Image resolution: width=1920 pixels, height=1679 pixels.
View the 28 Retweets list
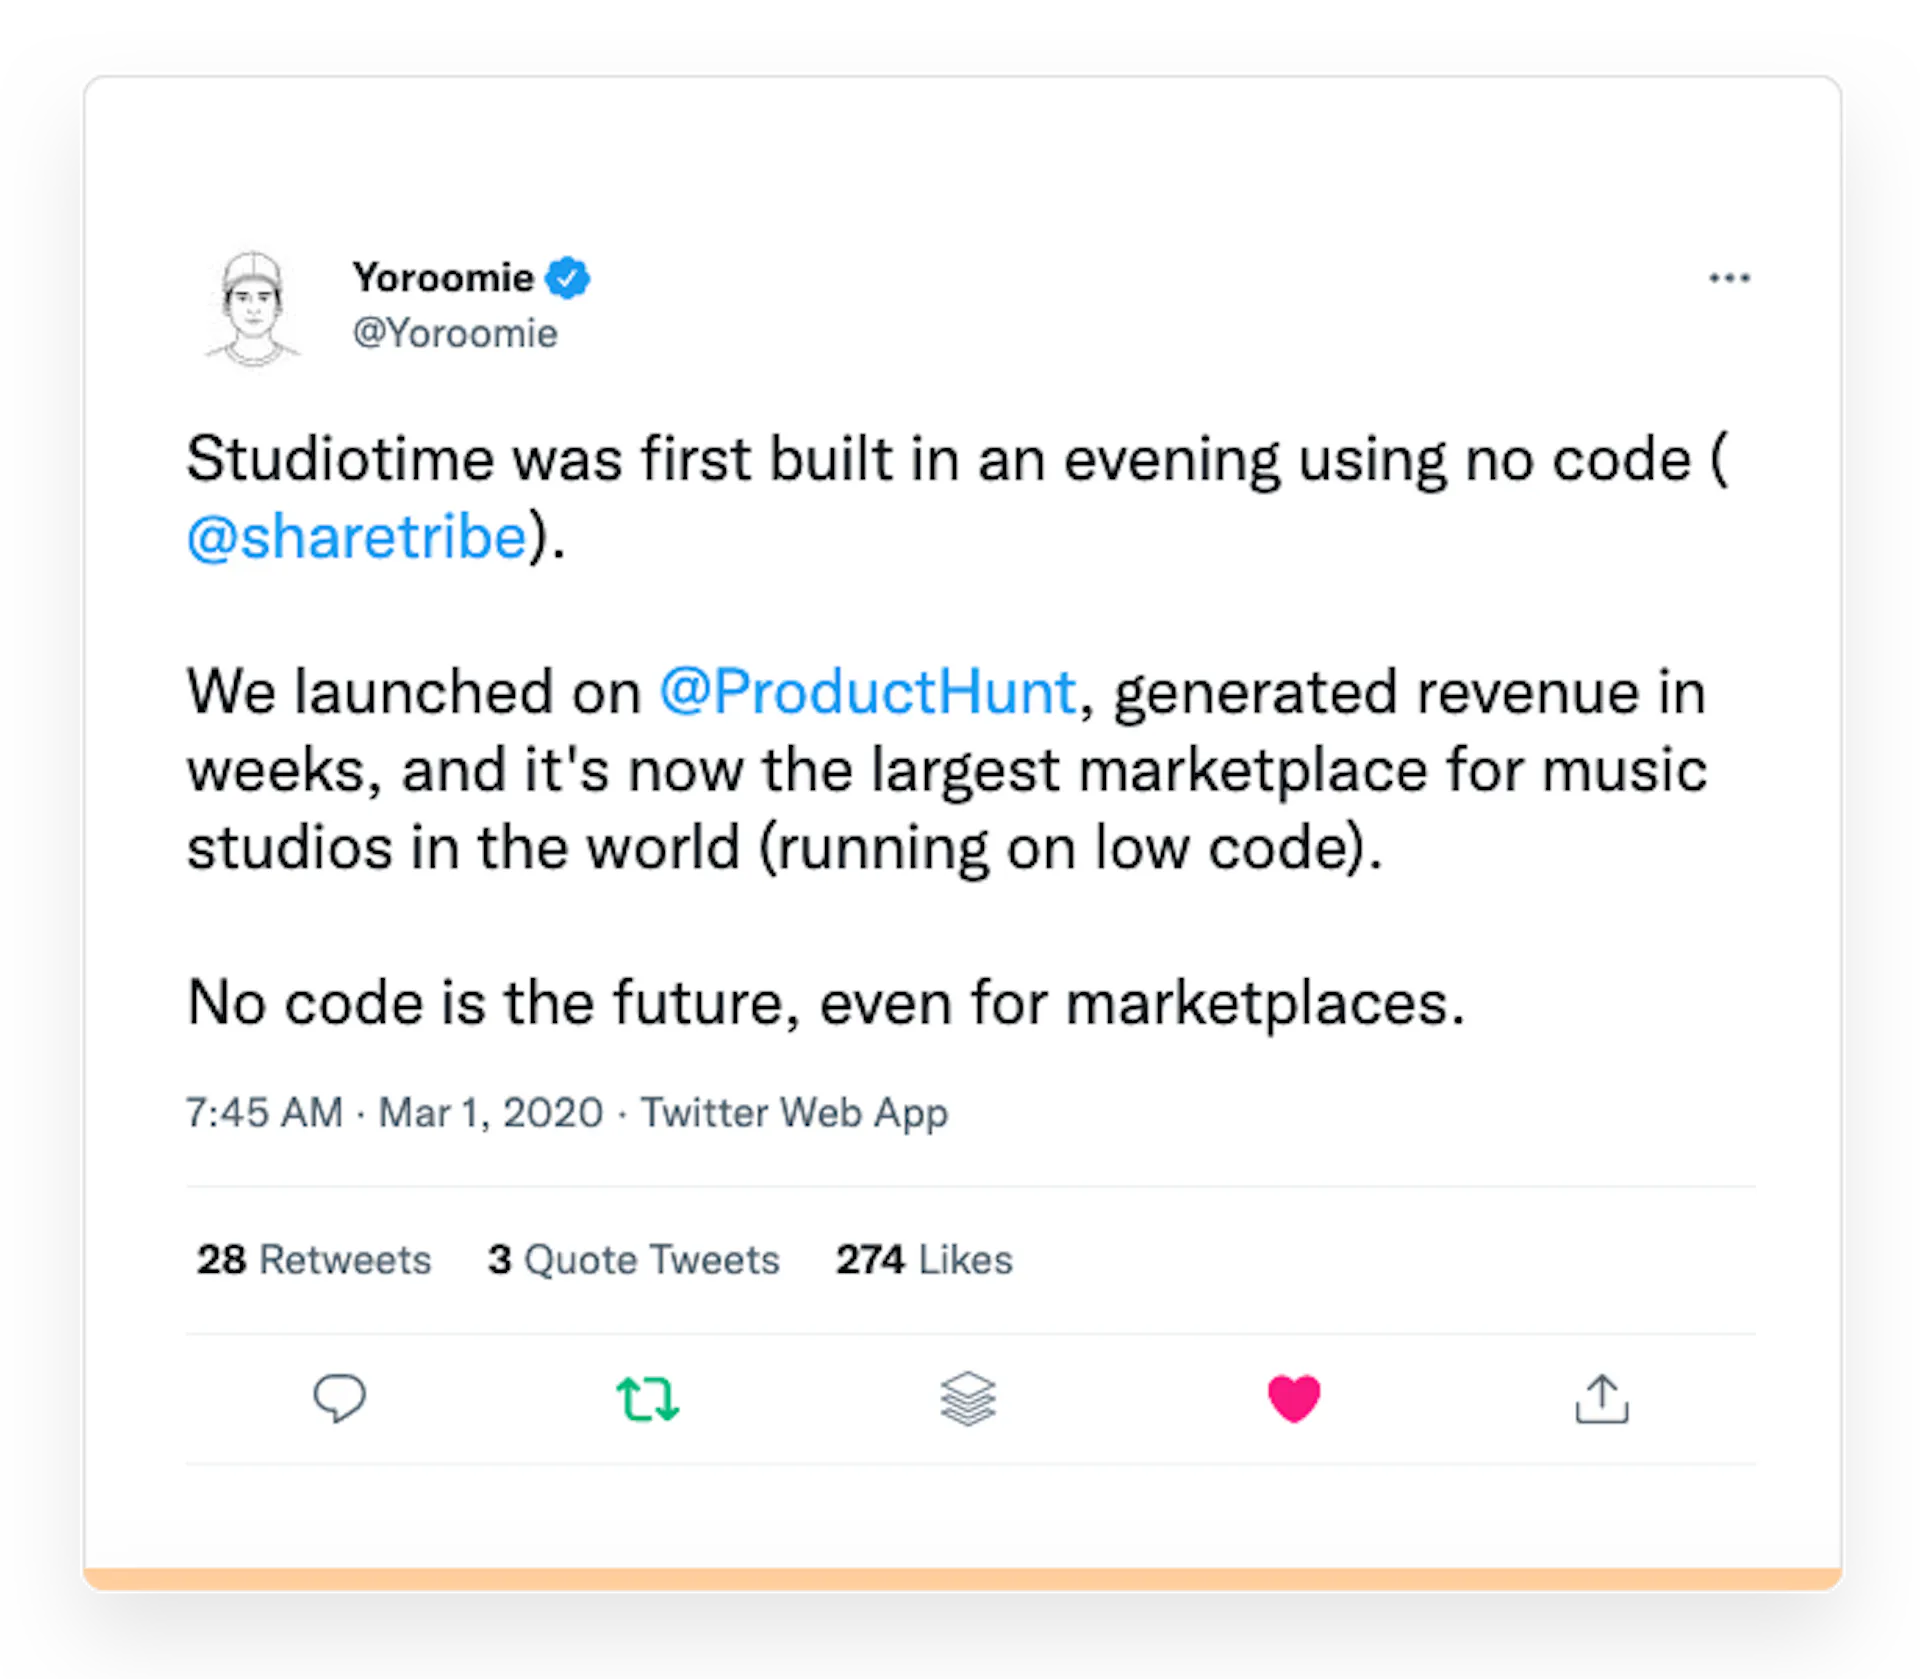[x=313, y=1260]
